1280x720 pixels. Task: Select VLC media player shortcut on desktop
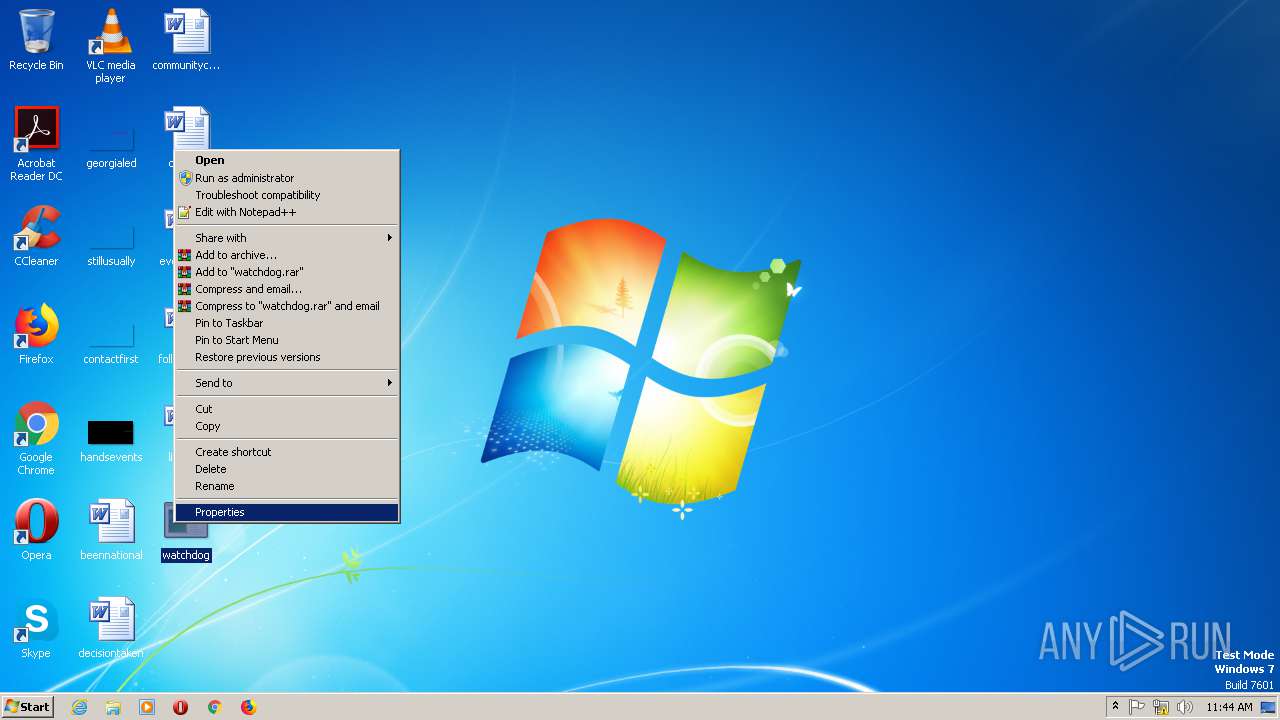pyautogui.click(x=110, y=45)
